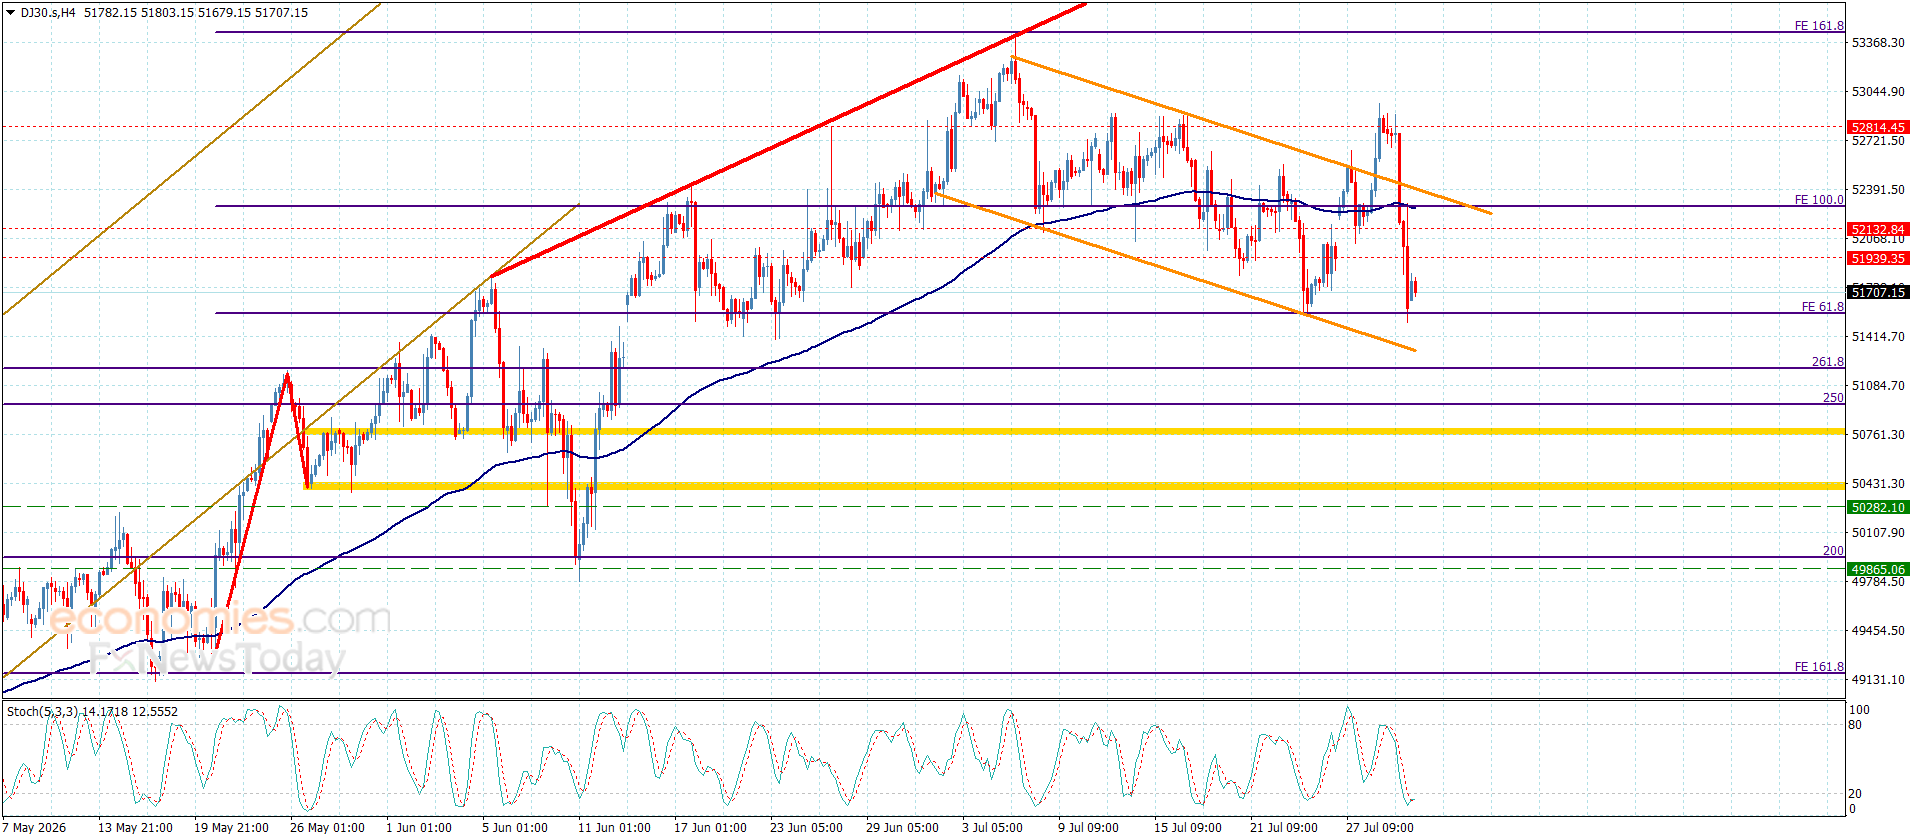
Task: Select the red 52814.45 price level label
Action: pos(1878,128)
